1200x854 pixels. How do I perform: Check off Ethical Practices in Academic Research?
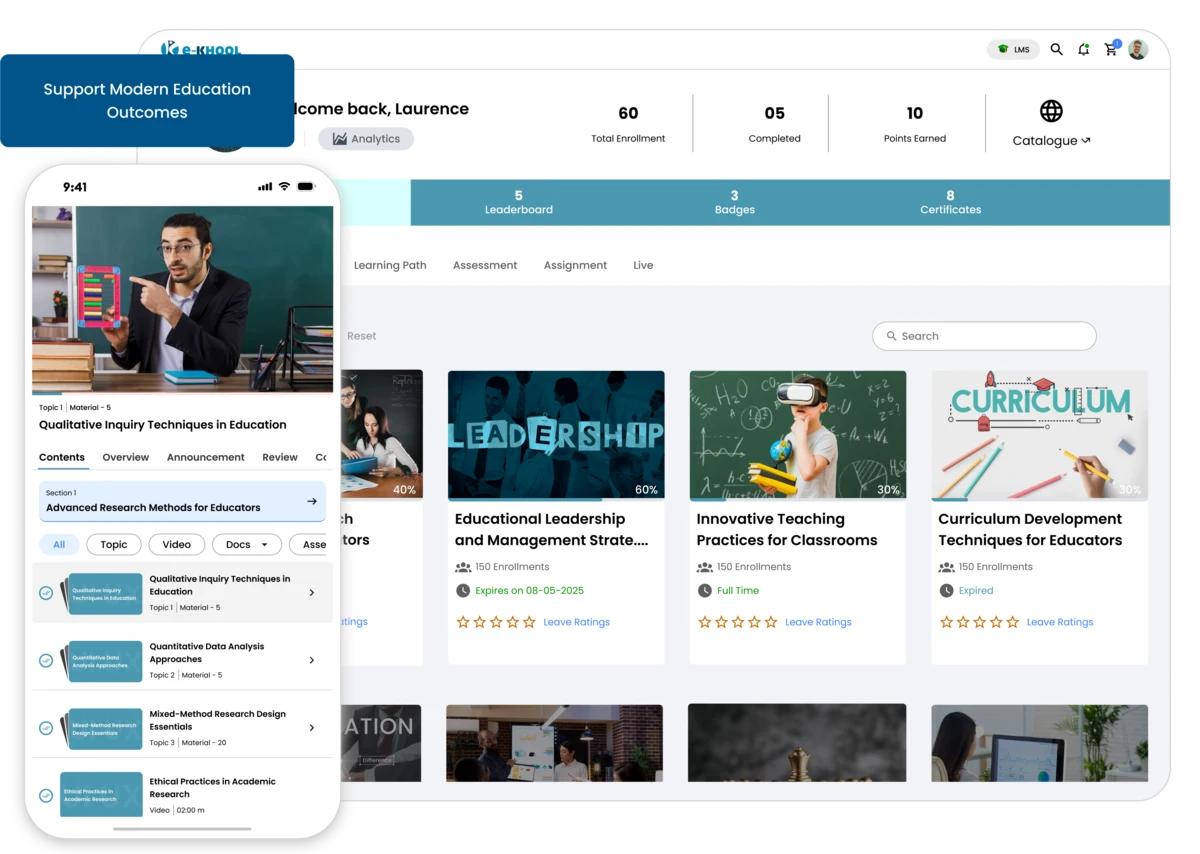pyautogui.click(x=44, y=796)
